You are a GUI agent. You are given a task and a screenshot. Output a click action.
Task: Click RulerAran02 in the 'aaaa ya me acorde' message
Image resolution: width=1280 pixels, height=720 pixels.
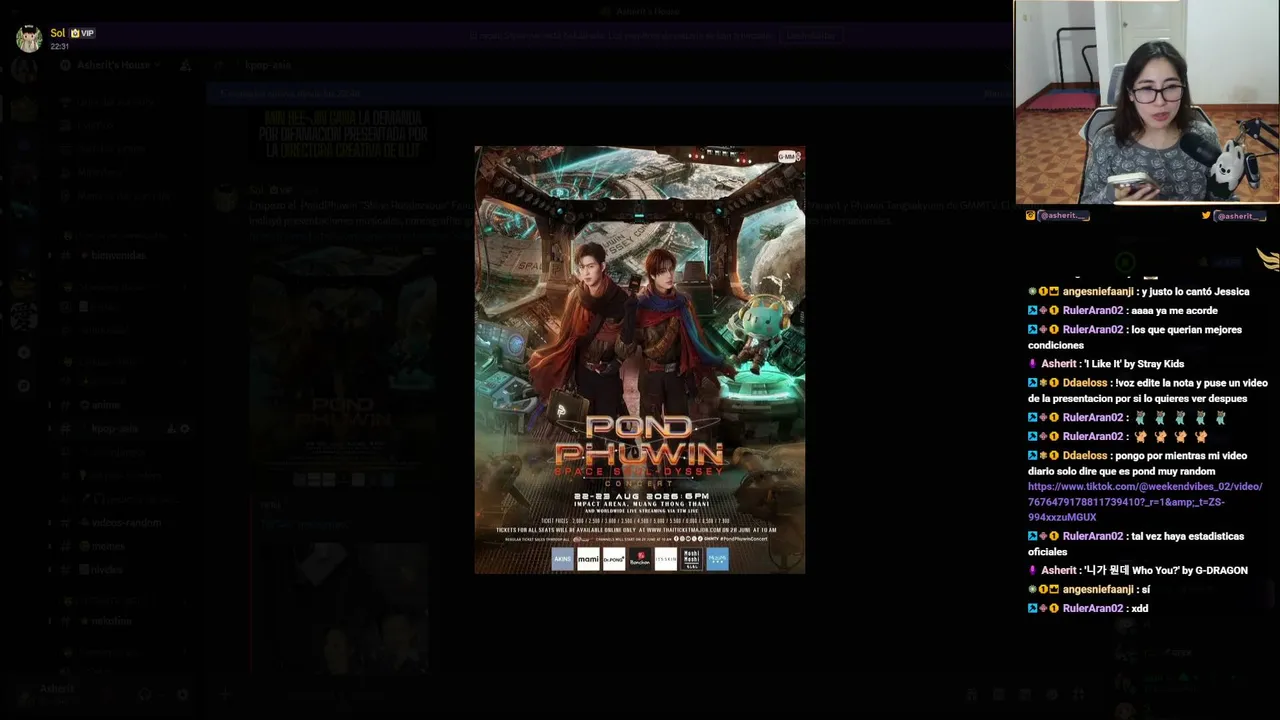1093,311
